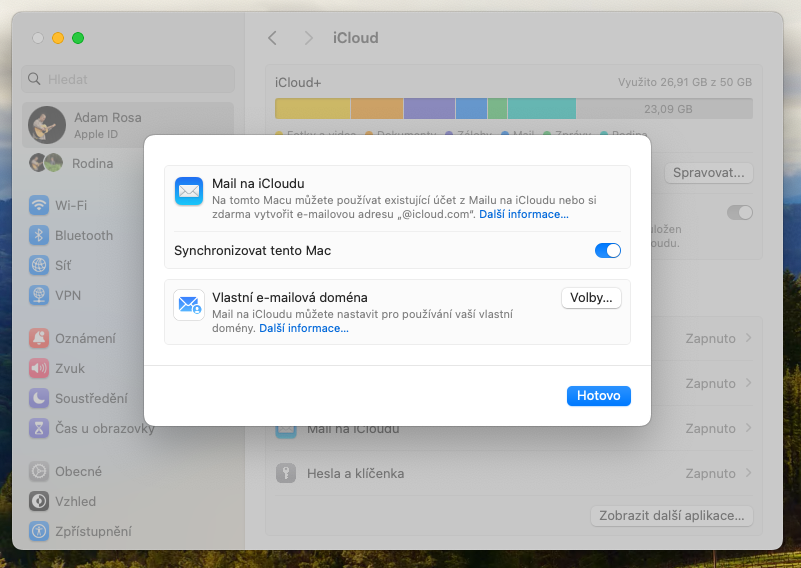Click the Bluetooth sidebar icon

[39, 235]
